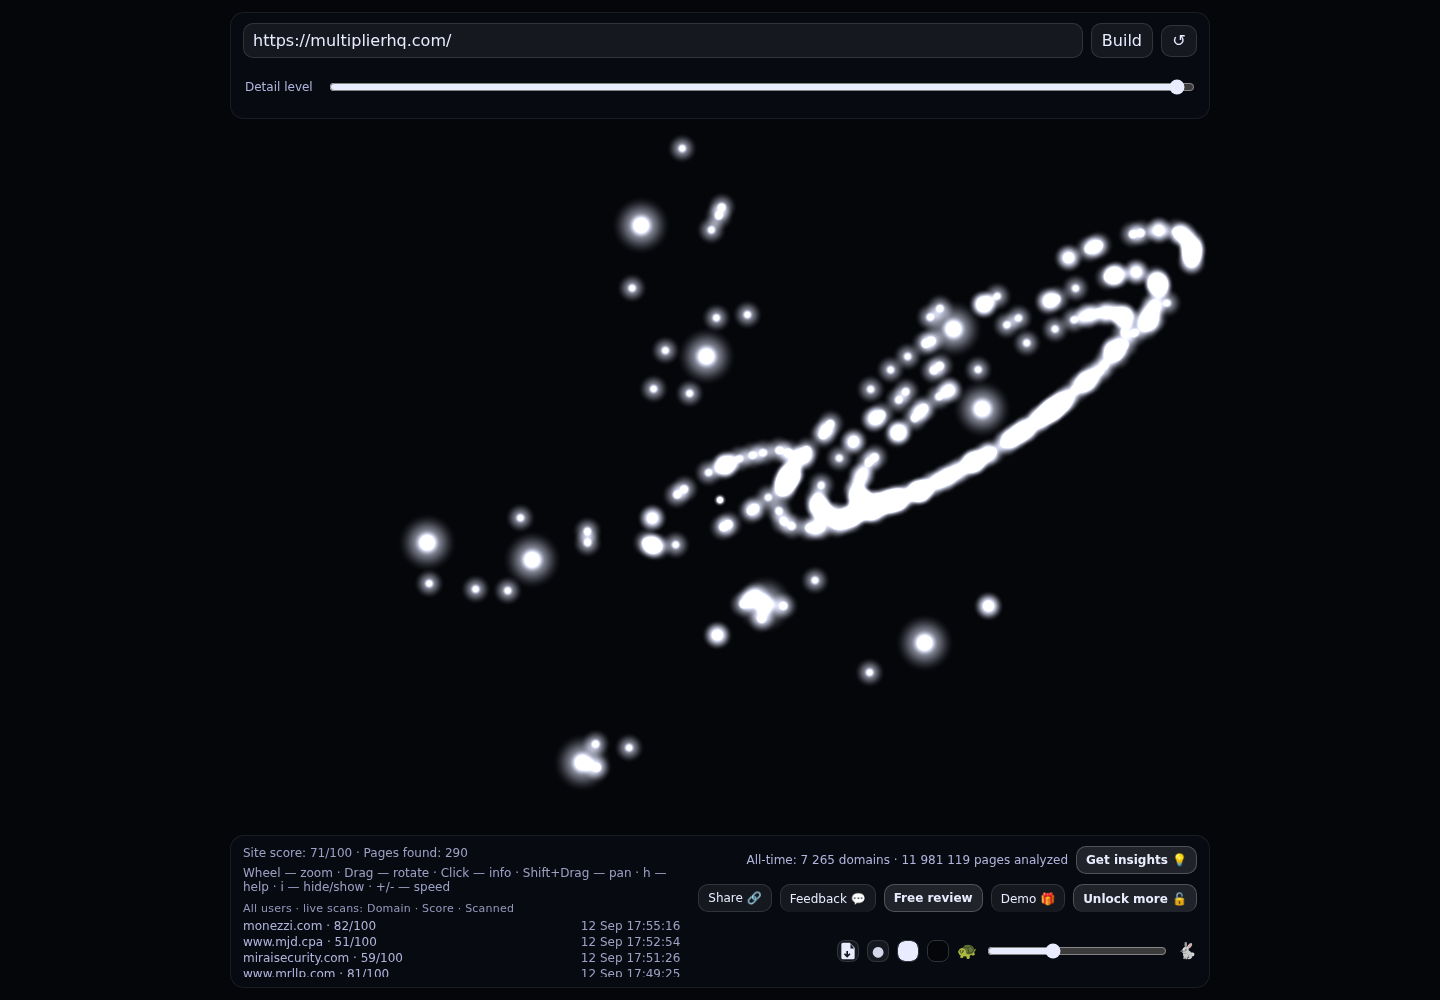Click the turtle slow-speed icon
The image size is (1440, 1000).
point(967,951)
